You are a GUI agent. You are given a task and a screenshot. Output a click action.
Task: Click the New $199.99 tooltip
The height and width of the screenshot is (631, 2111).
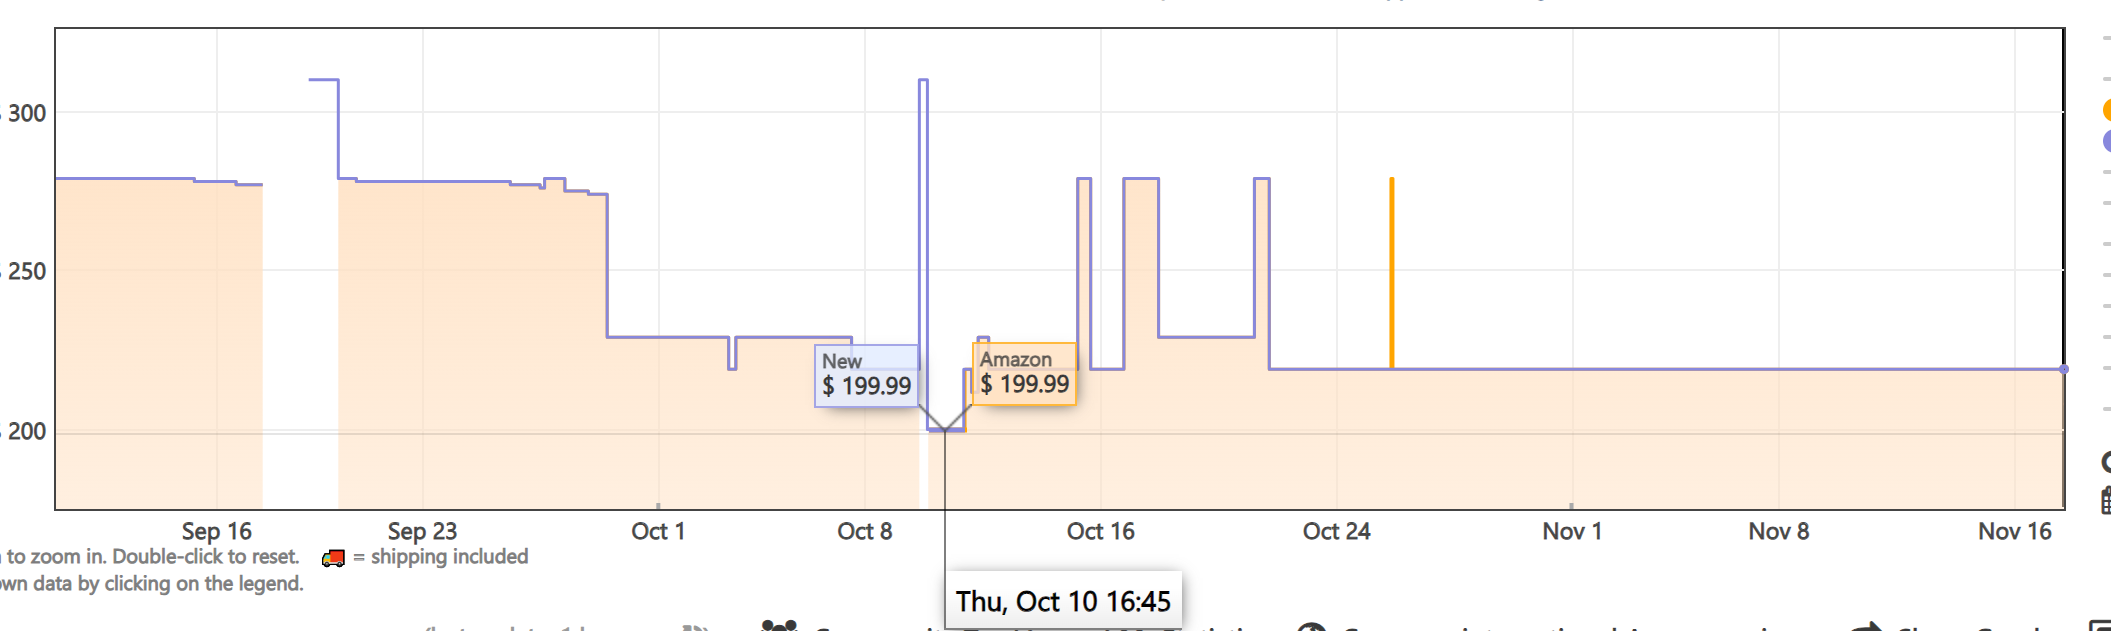coord(866,375)
